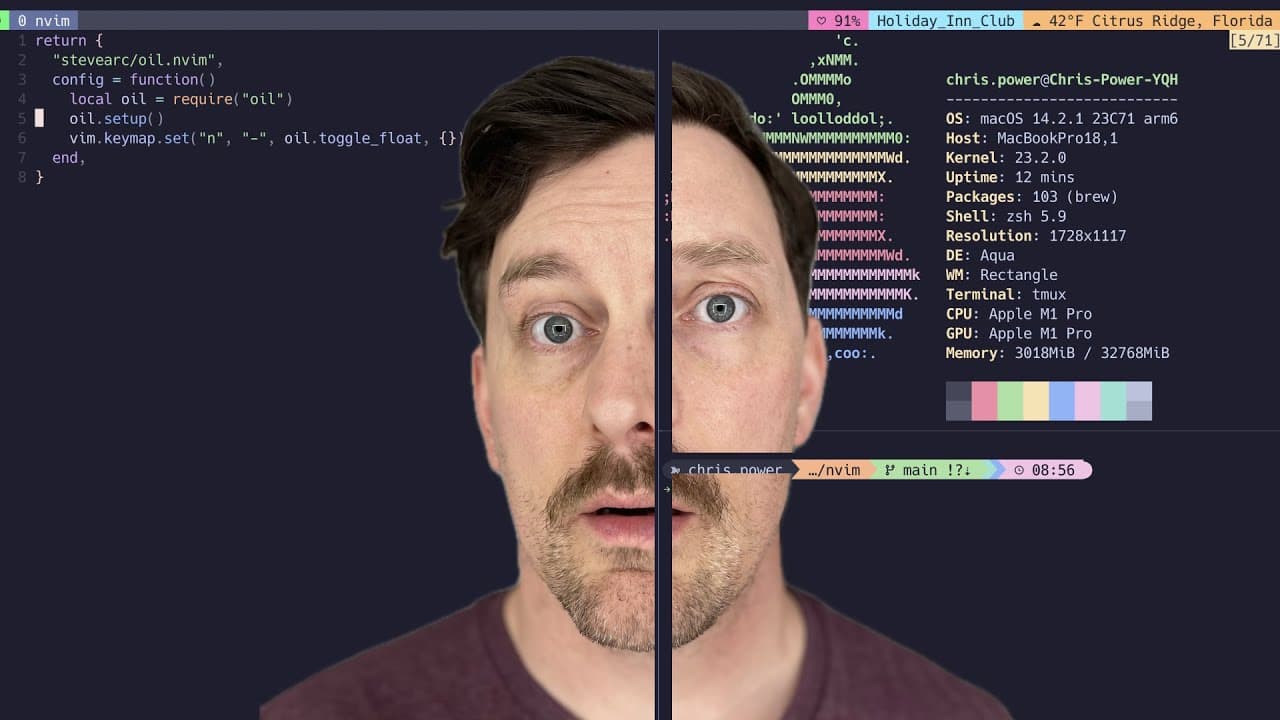Click "config = function()" on line 3
Image resolution: width=1280 pixels, height=720 pixels.
[x=134, y=80]
